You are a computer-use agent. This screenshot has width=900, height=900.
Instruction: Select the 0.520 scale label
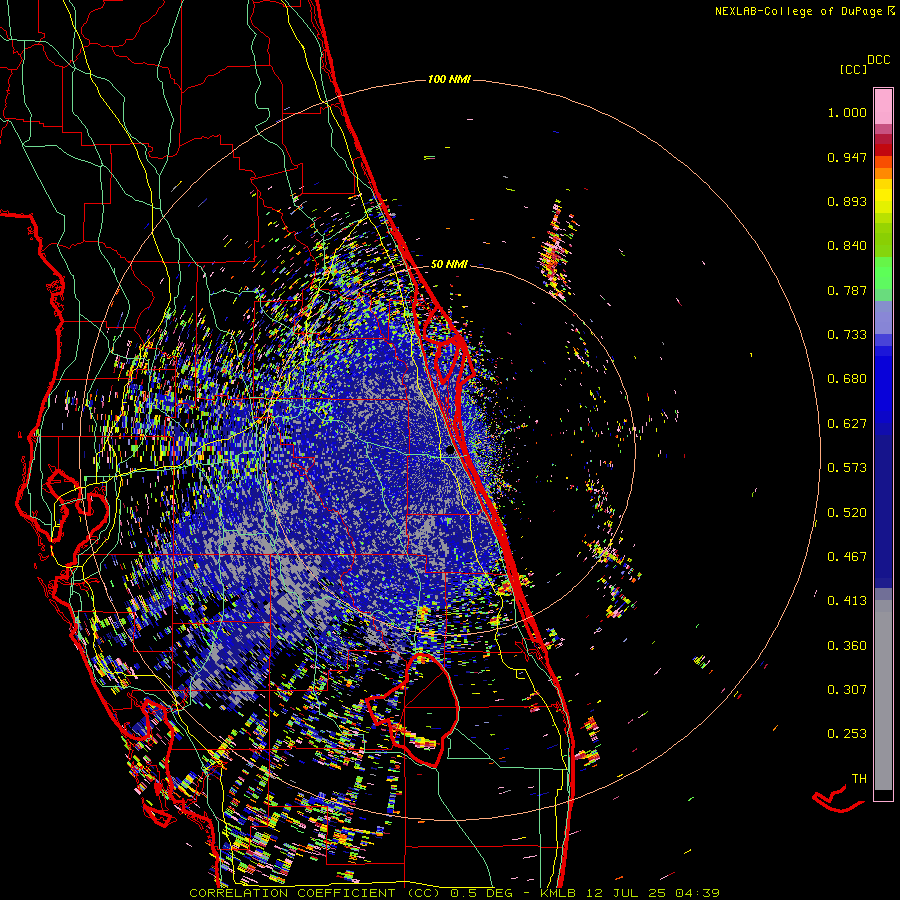click(847, 513)
